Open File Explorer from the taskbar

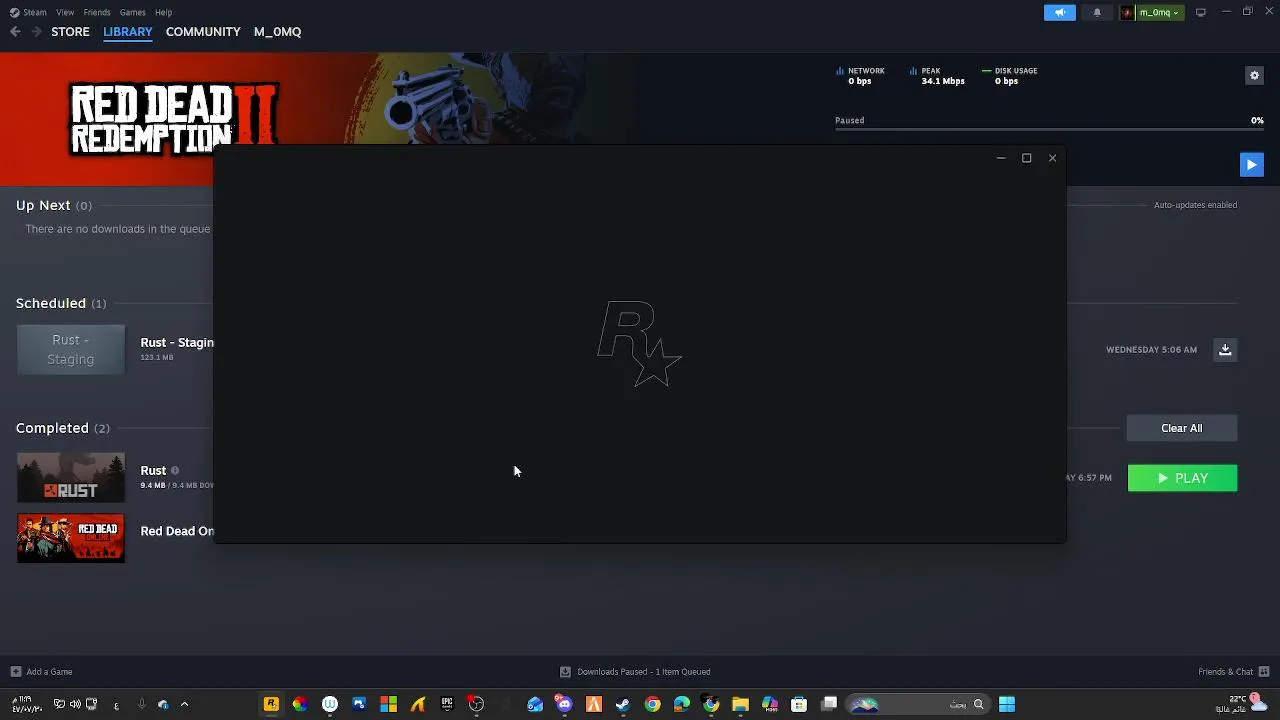click(740, 704)
